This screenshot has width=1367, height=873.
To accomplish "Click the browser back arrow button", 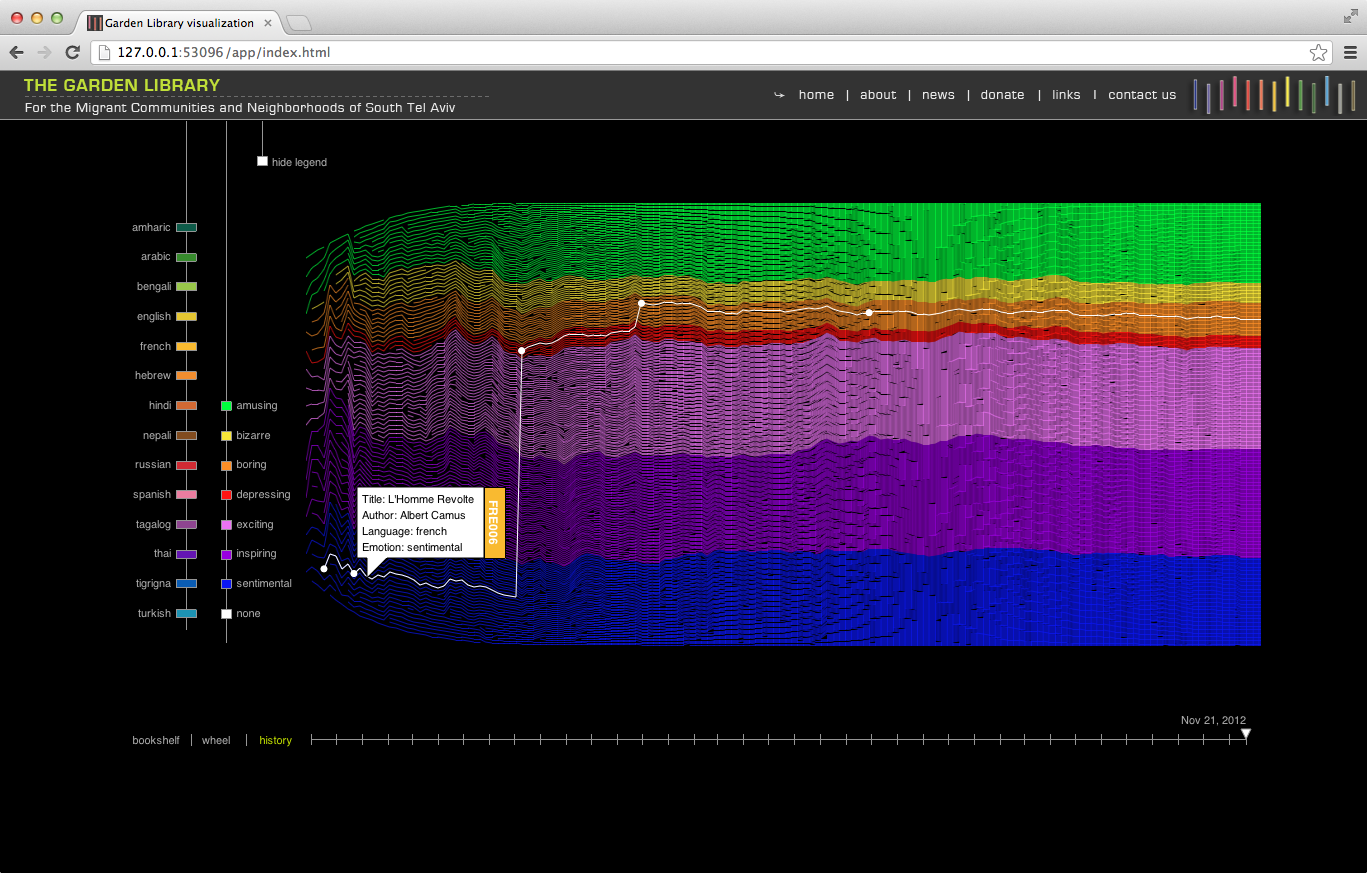I will coord(17,53).
